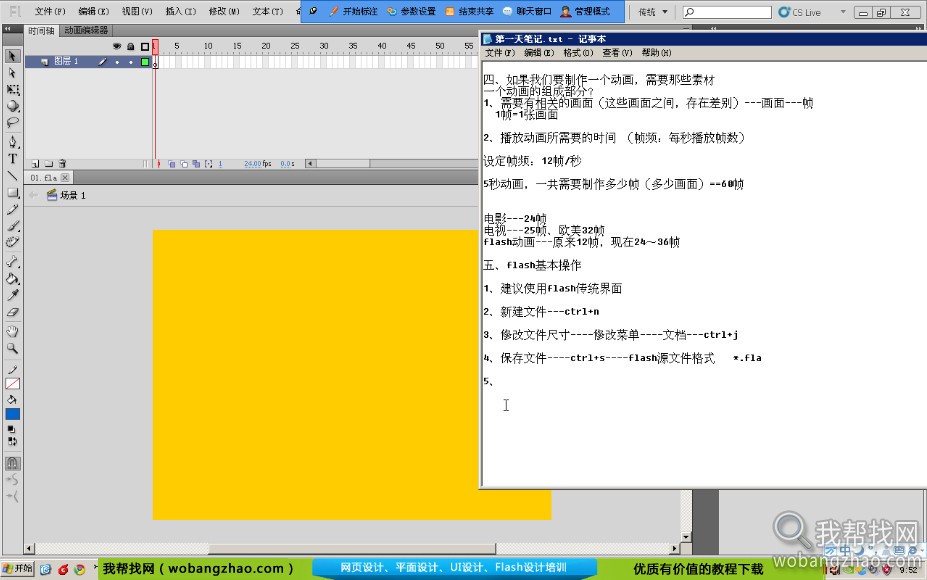Select the Eraser tool
927x580 pixels.
point(12,312)
